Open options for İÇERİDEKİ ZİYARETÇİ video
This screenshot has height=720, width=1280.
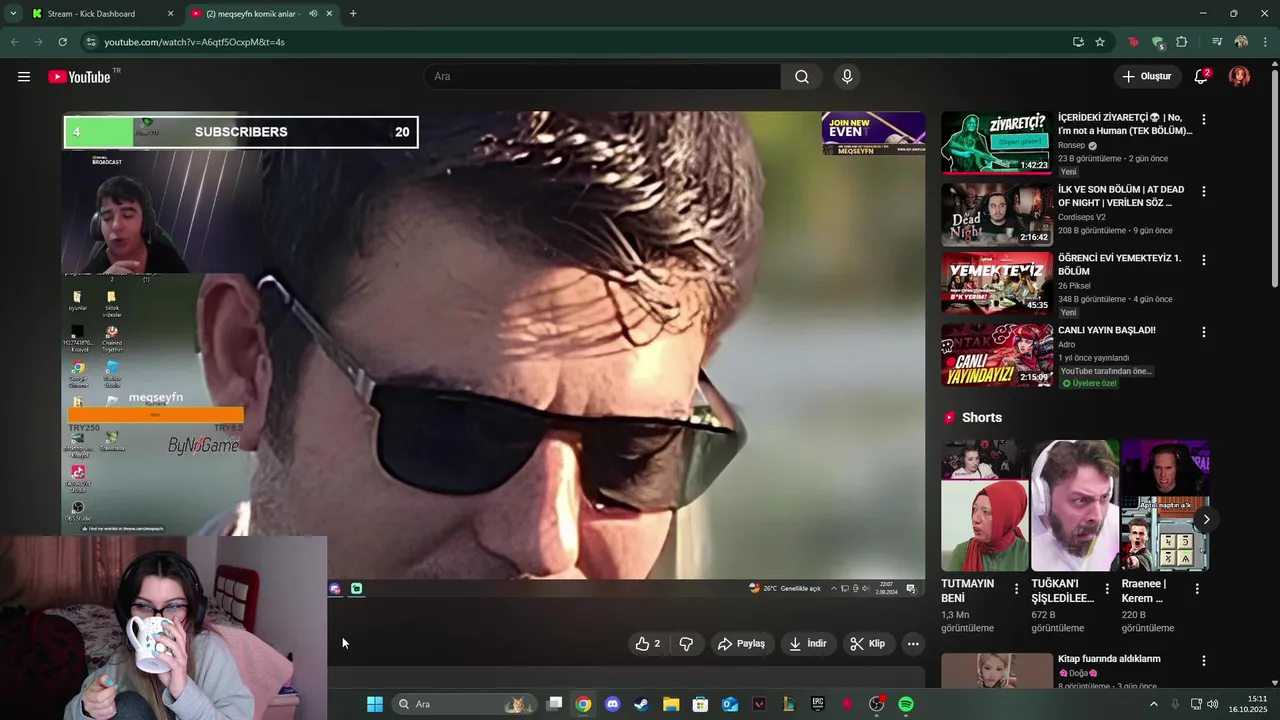coord(1204,120)
